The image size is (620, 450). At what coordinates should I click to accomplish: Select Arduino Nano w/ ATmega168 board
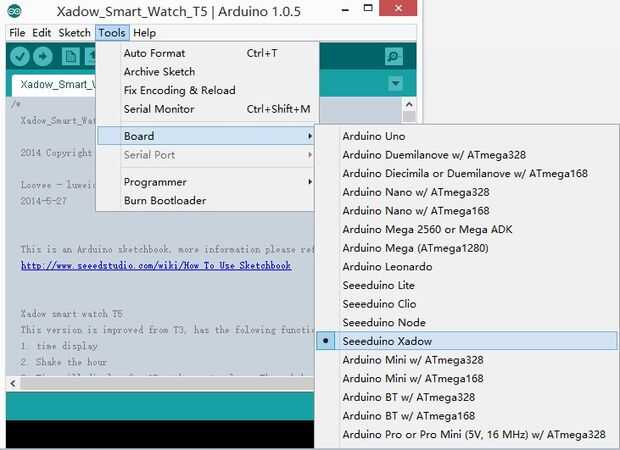(x=467, y=210)
